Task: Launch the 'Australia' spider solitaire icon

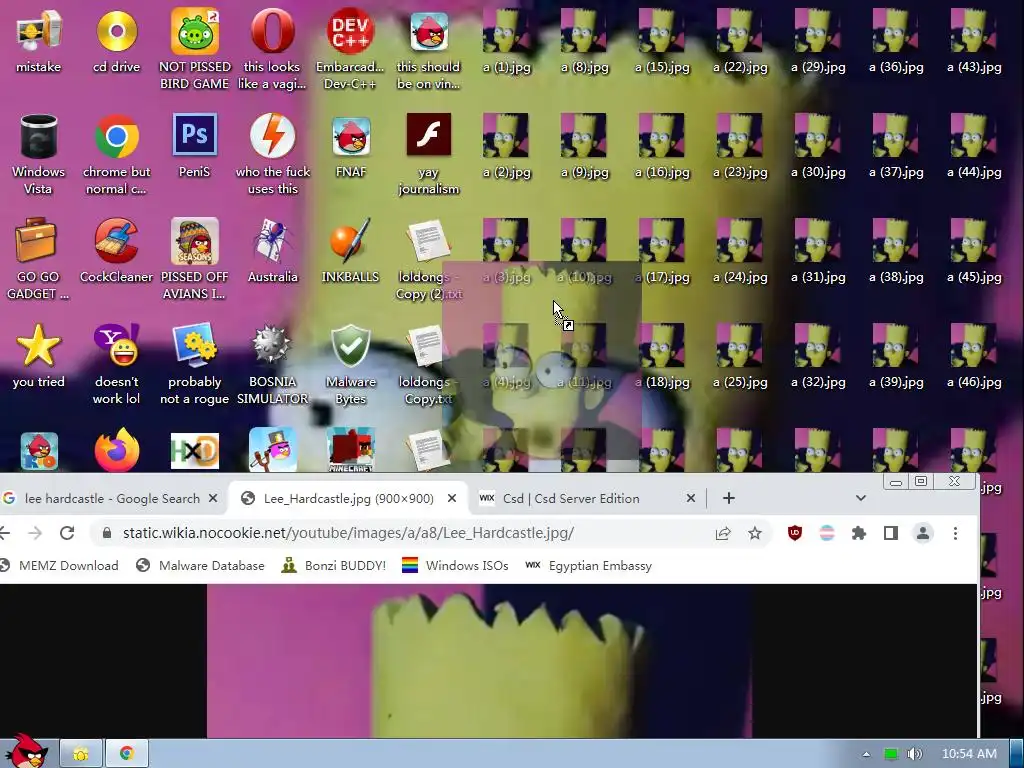Action: coord(272,251)
